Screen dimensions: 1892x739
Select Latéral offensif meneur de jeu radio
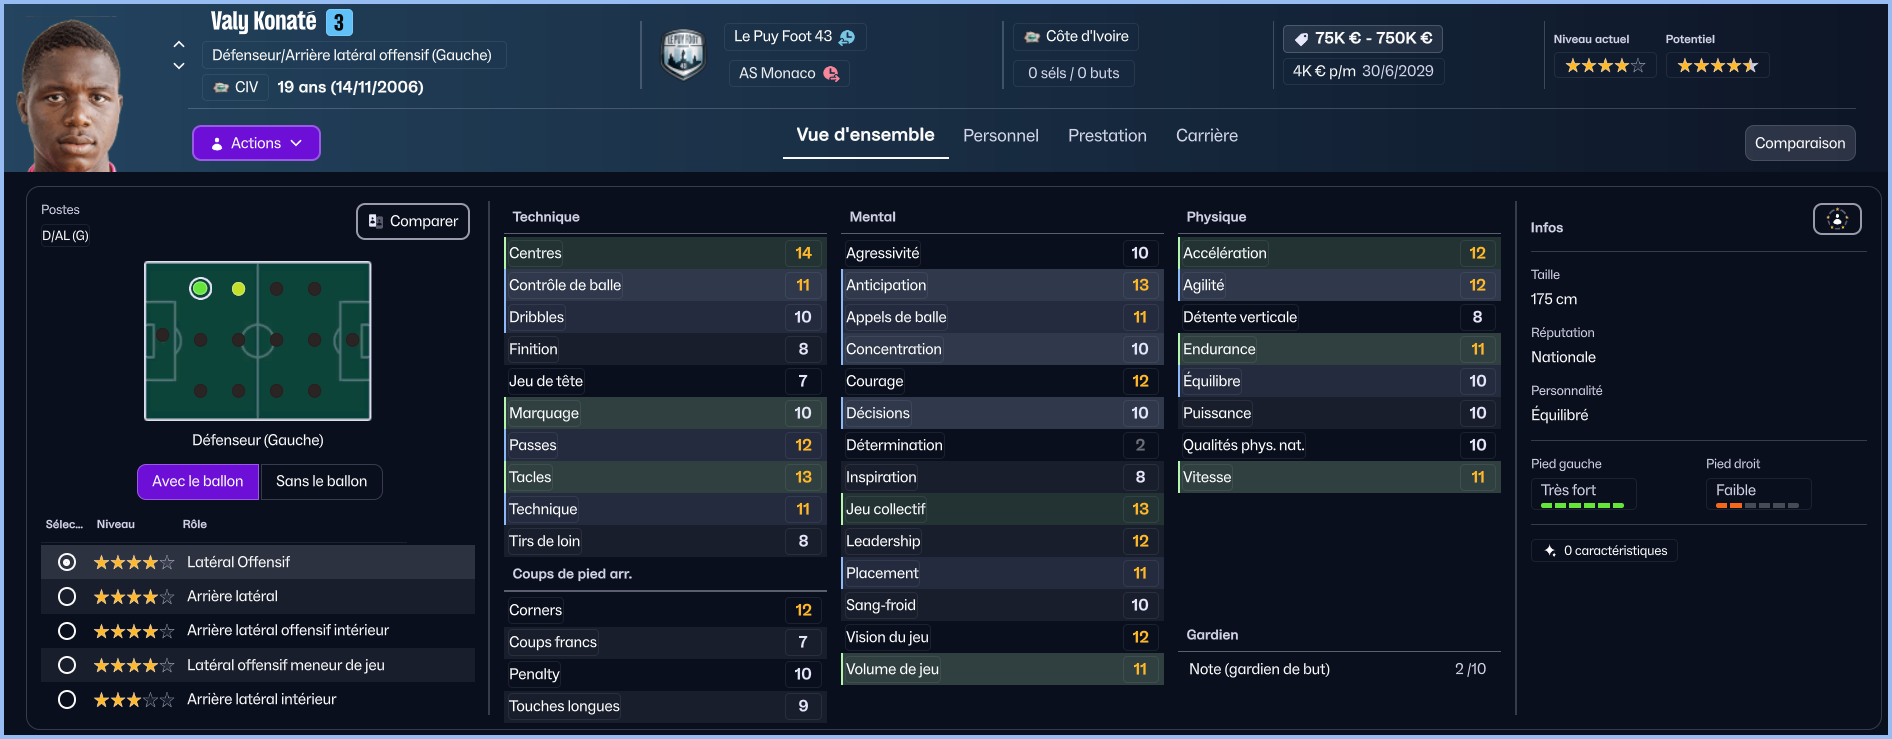(67, 665)
